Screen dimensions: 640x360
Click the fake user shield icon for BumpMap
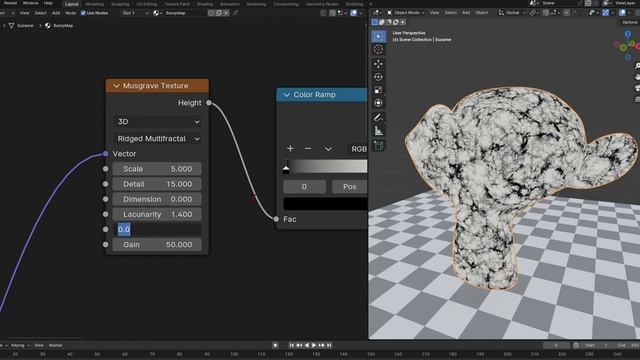(x=211, y=13)
